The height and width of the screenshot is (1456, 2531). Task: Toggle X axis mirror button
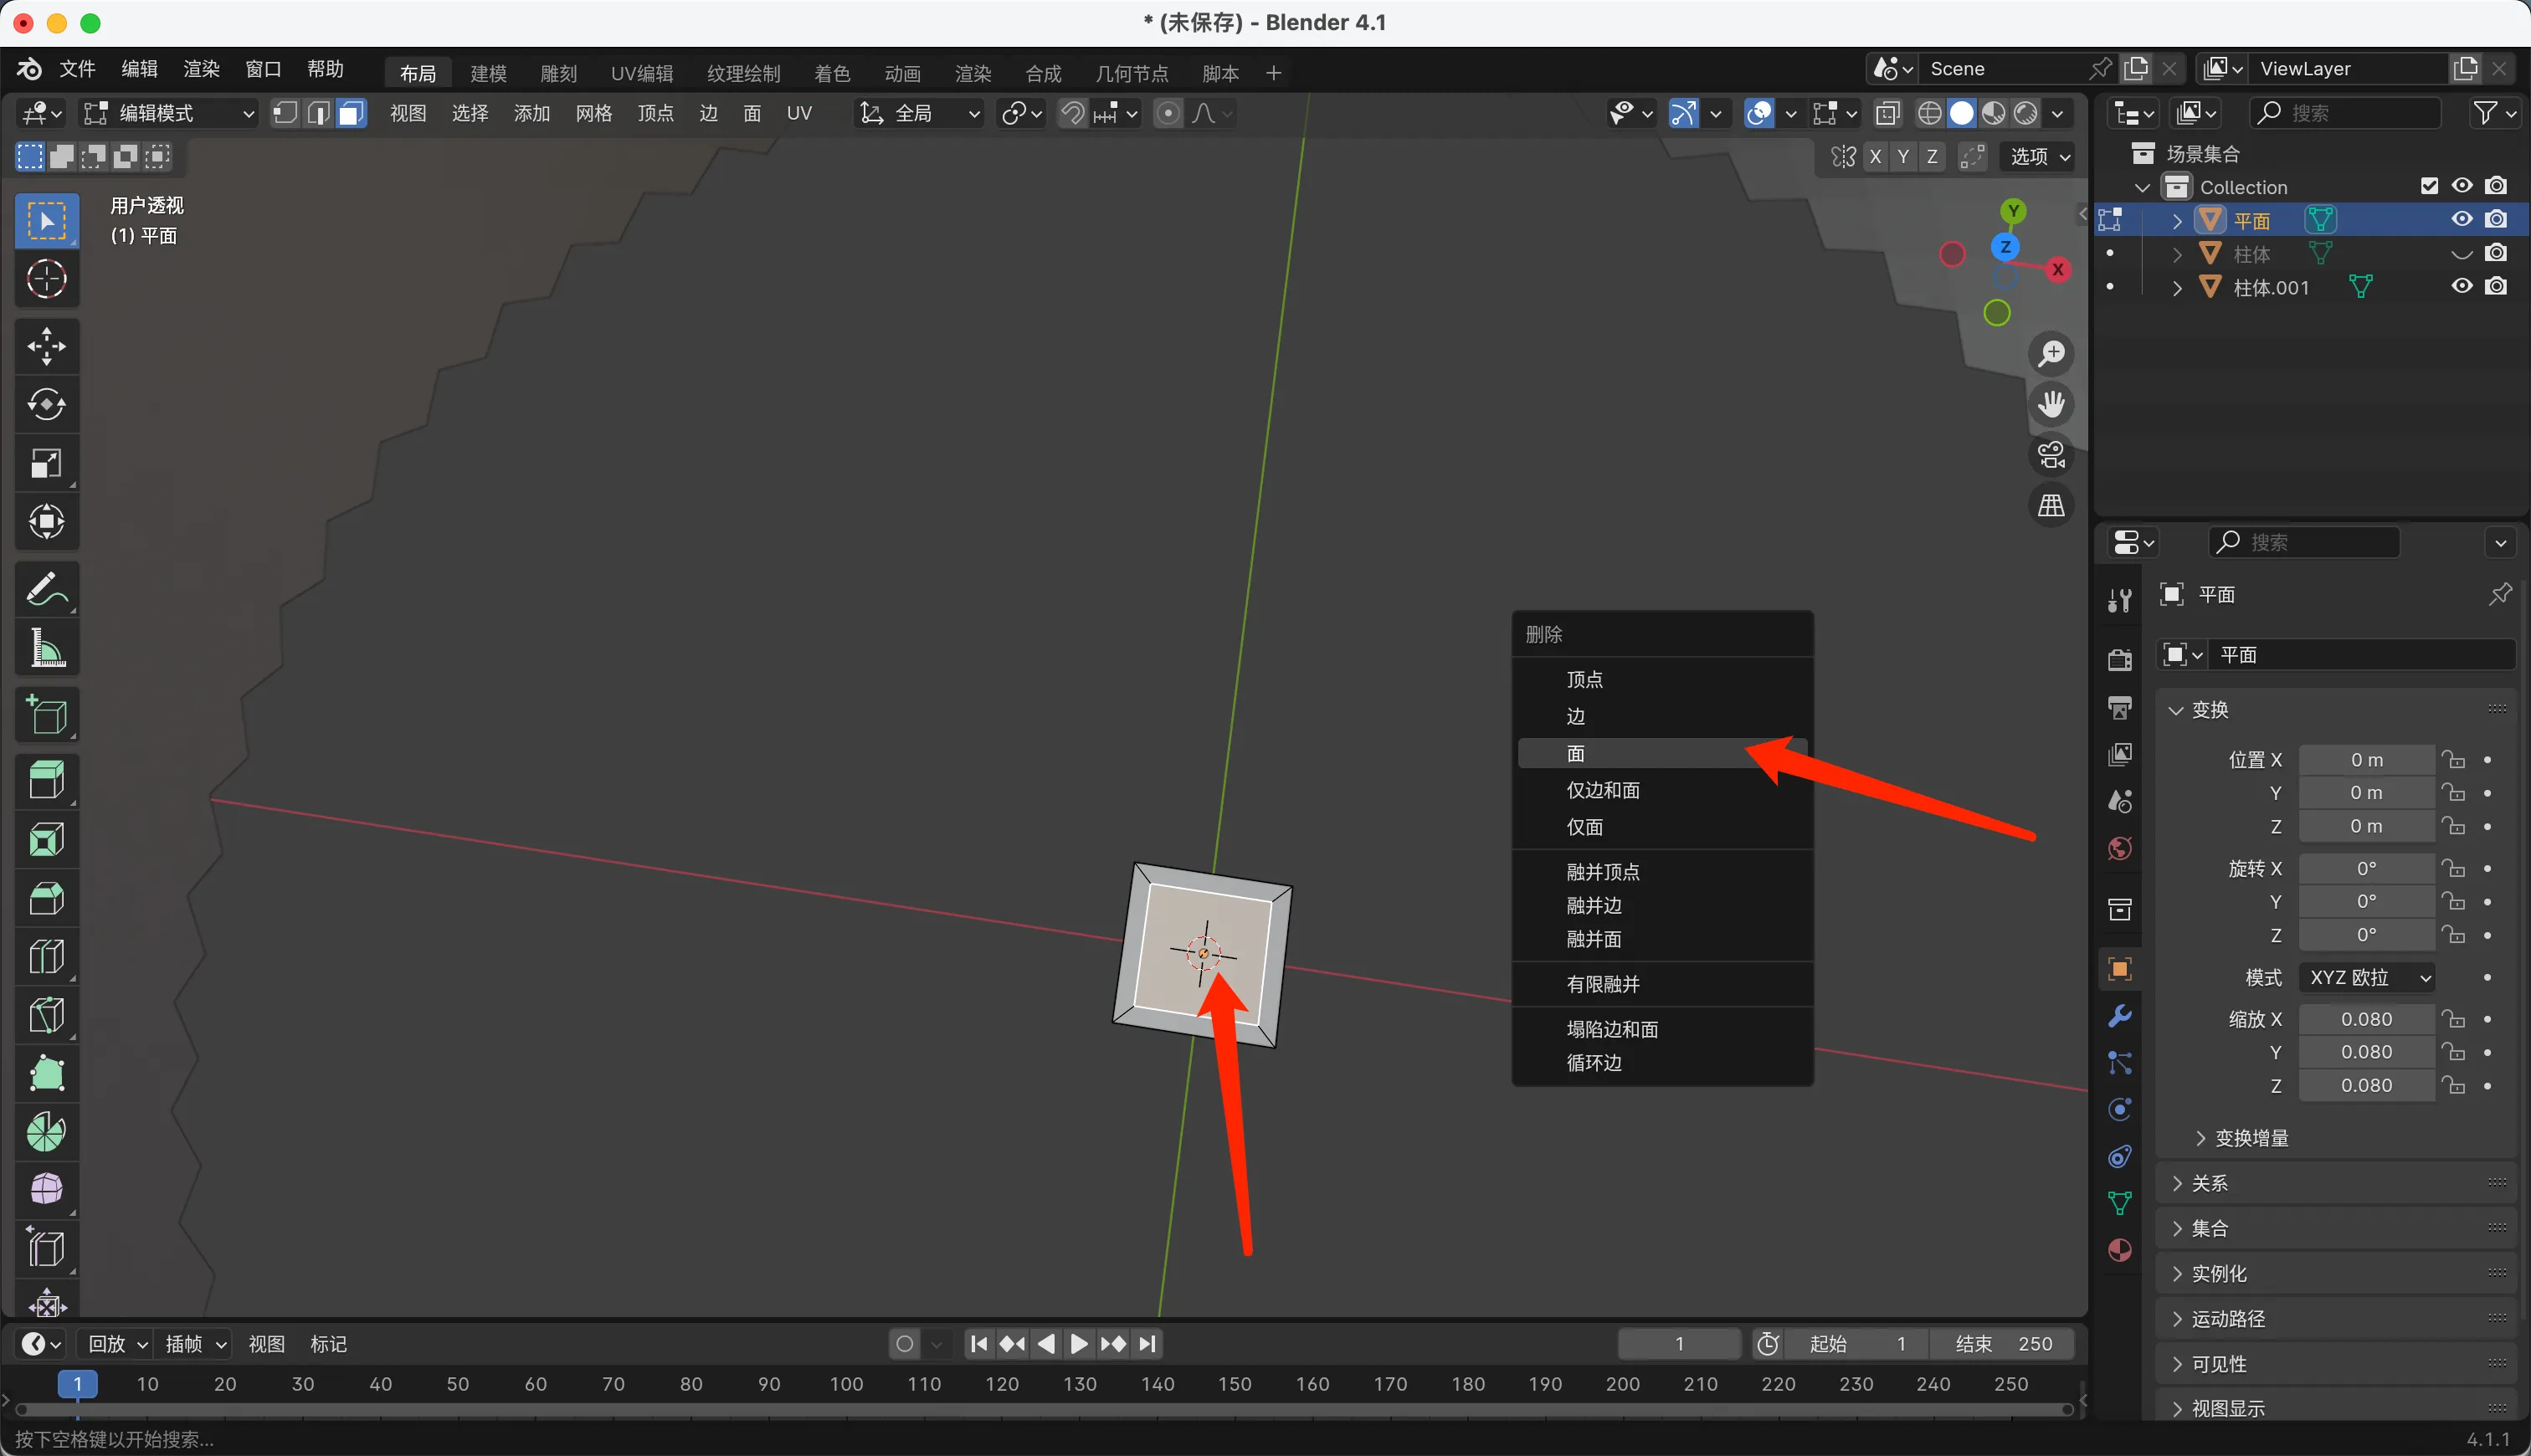(x=1875, y=157)
